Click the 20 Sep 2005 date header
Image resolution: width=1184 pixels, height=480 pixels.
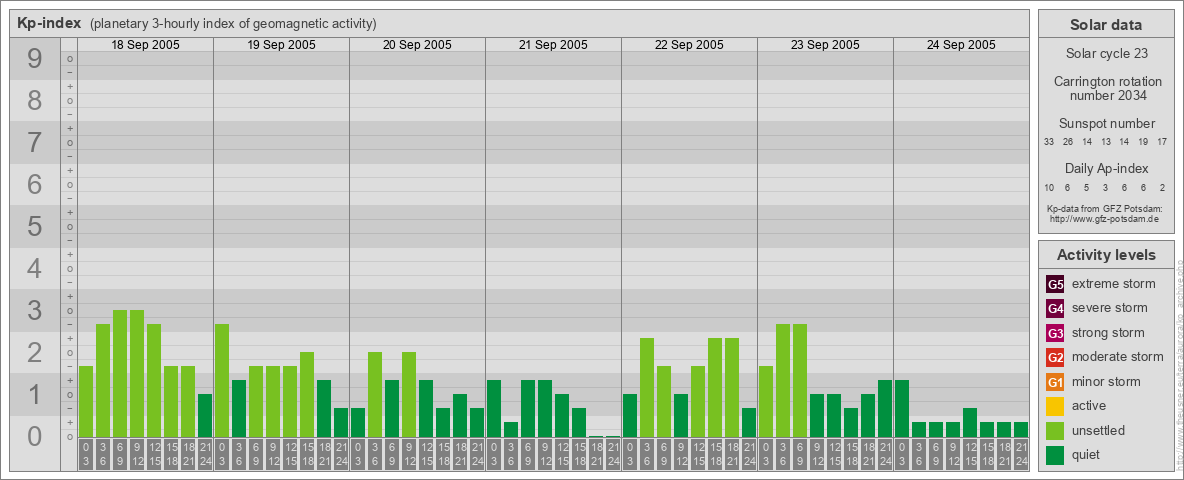[x=418, y=45]
